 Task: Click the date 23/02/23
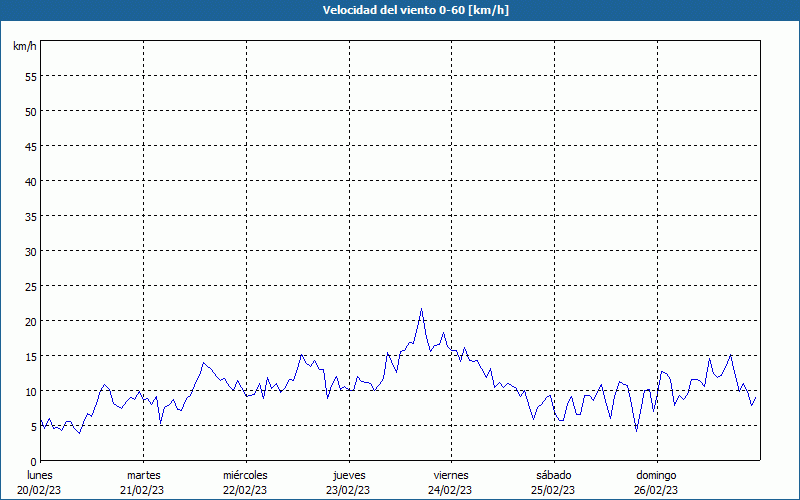point(348,490)
